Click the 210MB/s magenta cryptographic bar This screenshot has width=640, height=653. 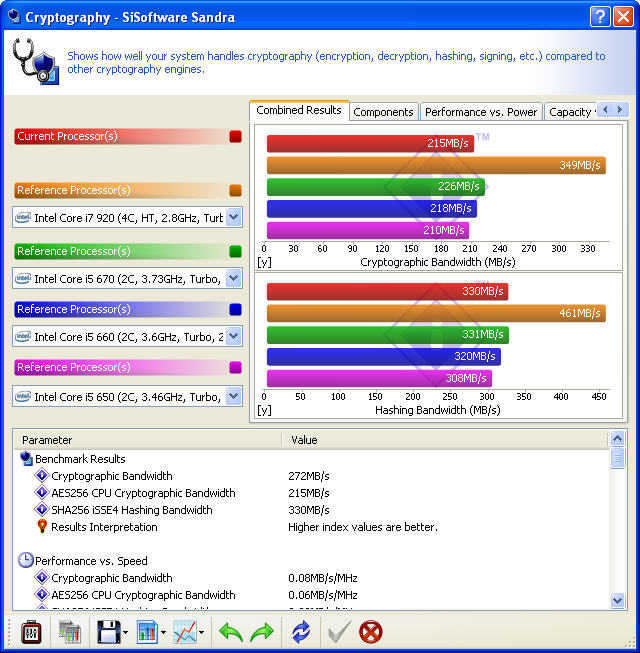tap(368, 230)
